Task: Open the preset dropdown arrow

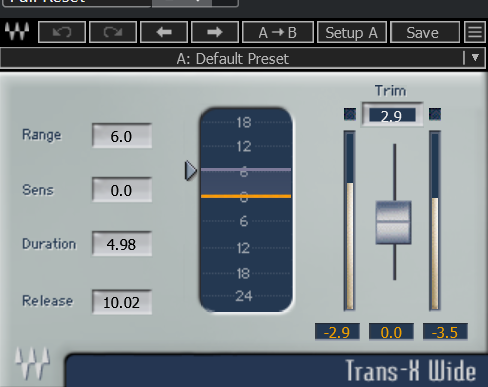Action: click(475, 58)
